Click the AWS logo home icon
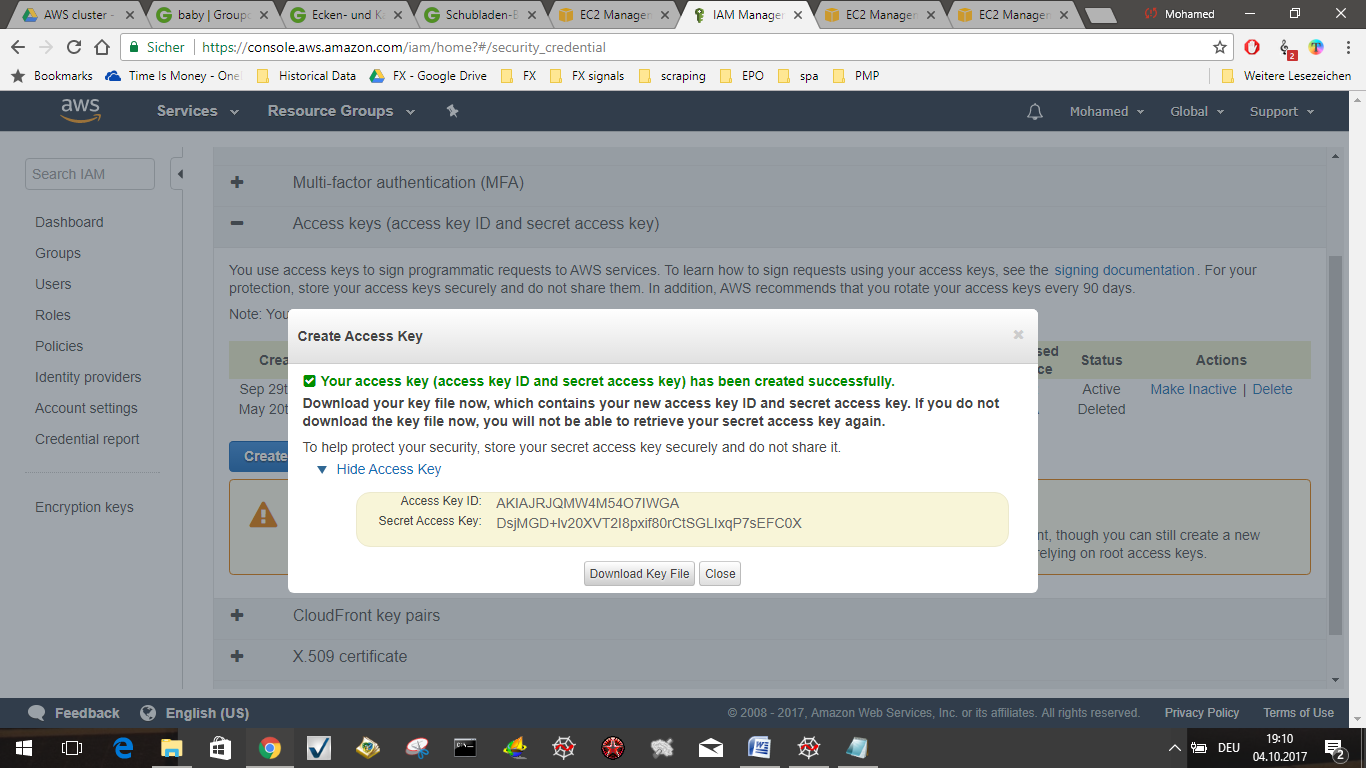This screenshot has width=1366, height=768. 80,111
